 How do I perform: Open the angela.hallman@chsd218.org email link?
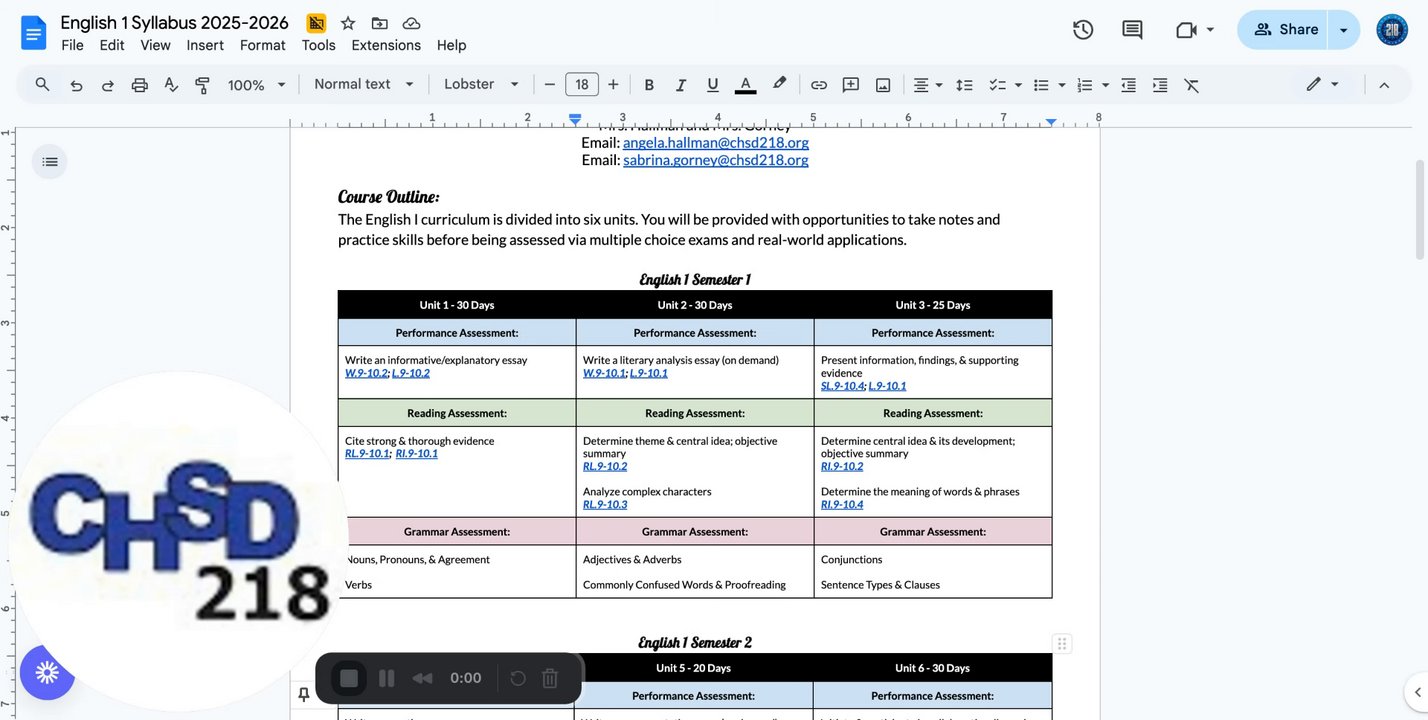tap(716, 142)
